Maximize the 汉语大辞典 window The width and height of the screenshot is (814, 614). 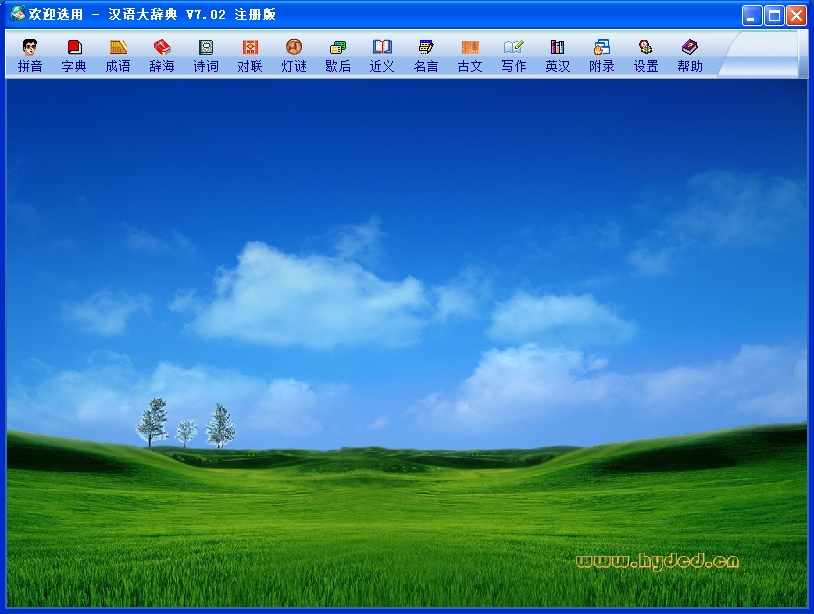coord(774,15)
